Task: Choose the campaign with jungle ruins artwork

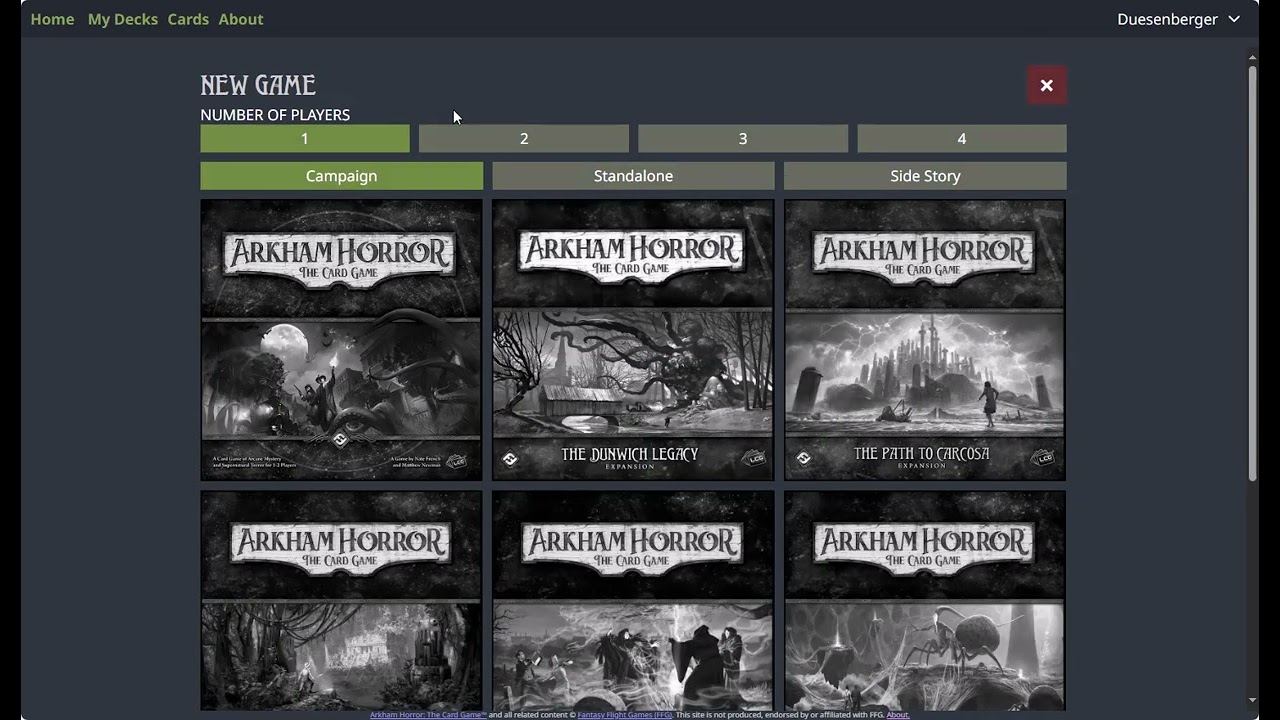Action: coord(341,600)
